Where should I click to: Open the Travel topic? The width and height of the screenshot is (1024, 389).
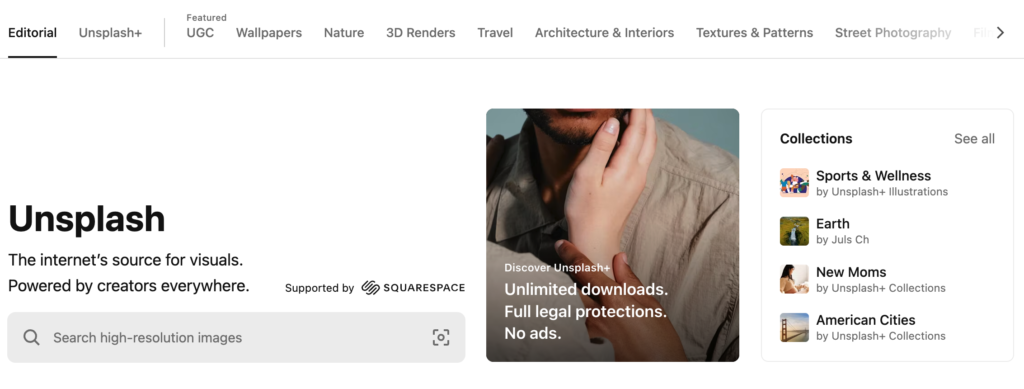(x=495, y=33)
